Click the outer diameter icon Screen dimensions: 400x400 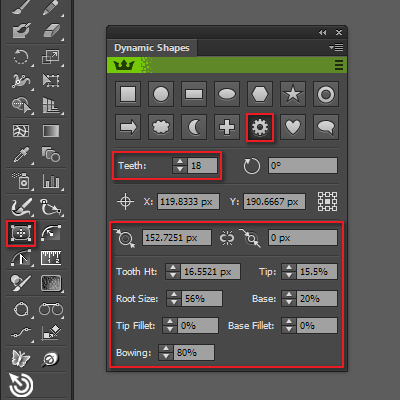point(124,238)
